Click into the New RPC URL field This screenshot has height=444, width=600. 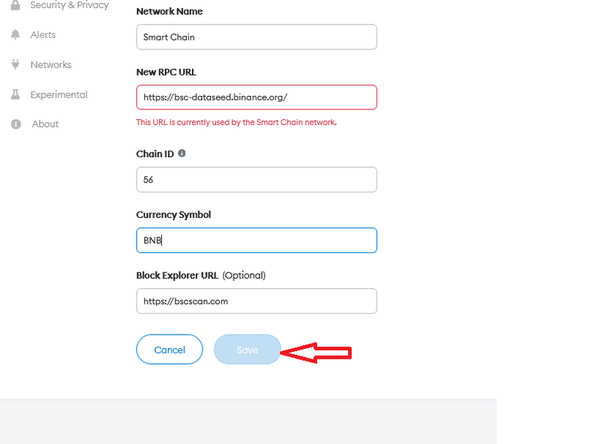click(x=256, y=97)
